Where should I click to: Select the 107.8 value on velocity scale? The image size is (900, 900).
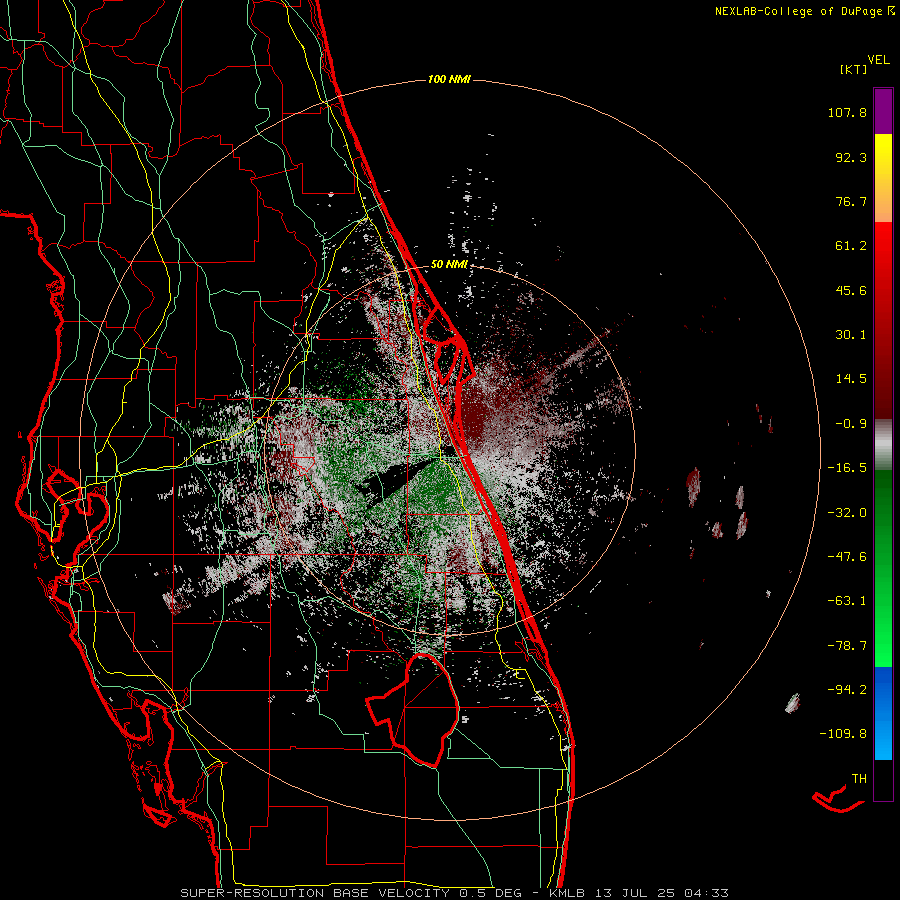(847, 112)
